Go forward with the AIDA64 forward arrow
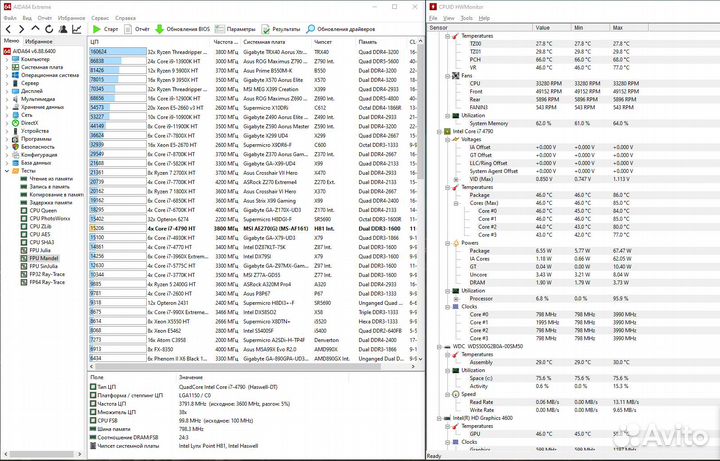The width and height of the screenshot is (720, 461). (22, 29)
